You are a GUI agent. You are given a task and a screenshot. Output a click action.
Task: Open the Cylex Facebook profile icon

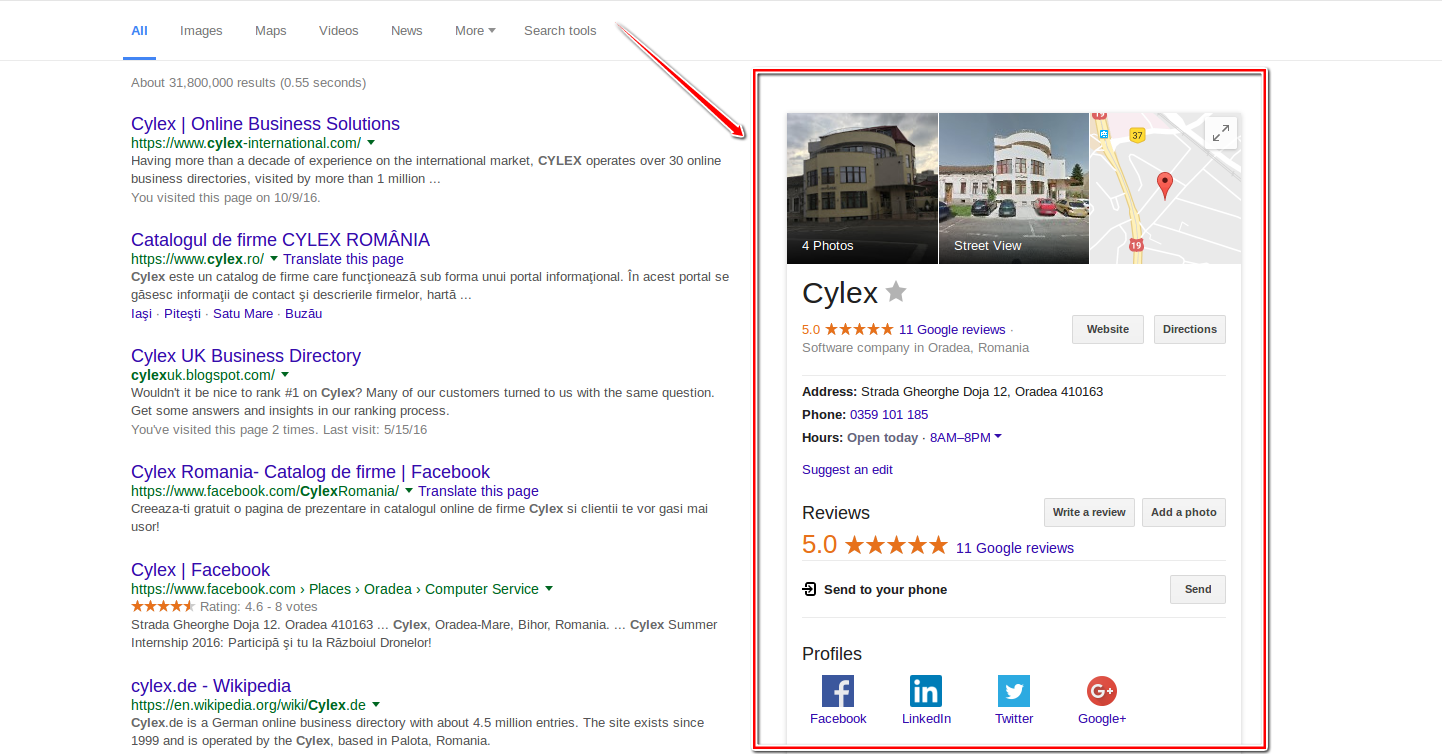pyautogui.click(x=838, y=691)
